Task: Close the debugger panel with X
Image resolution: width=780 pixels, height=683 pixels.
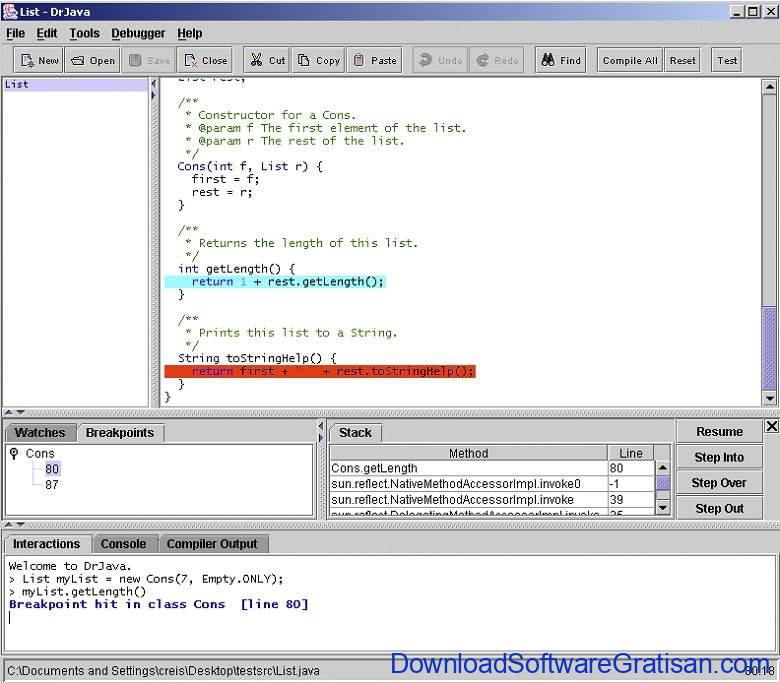Action: (772, 426)
